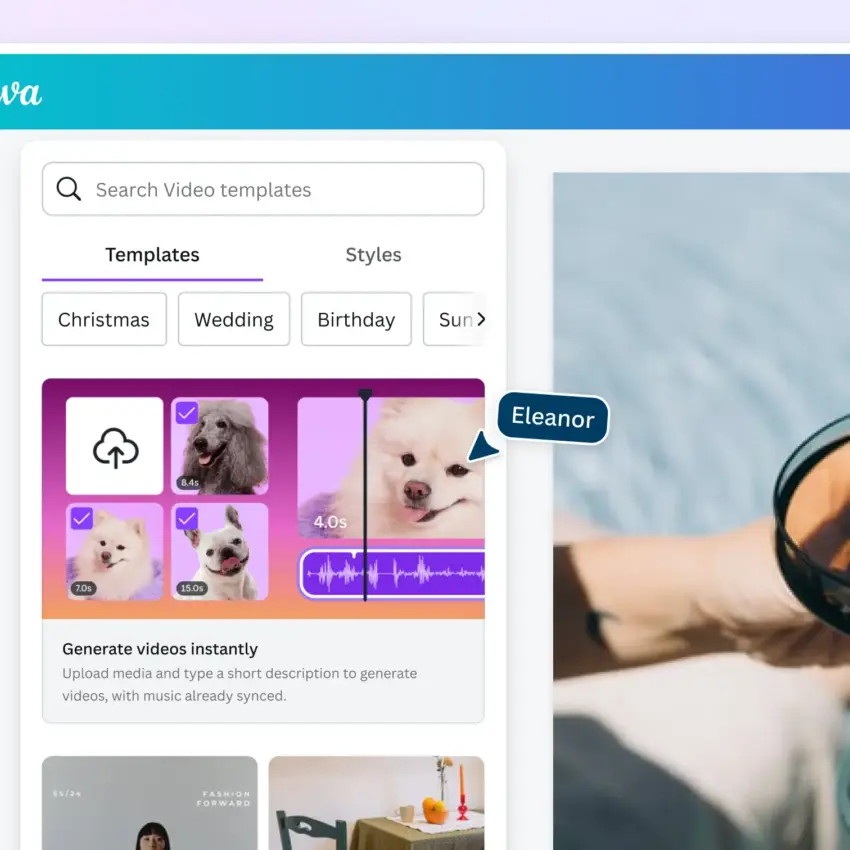Click the timeline playhead marker

[x=365, y=395]
